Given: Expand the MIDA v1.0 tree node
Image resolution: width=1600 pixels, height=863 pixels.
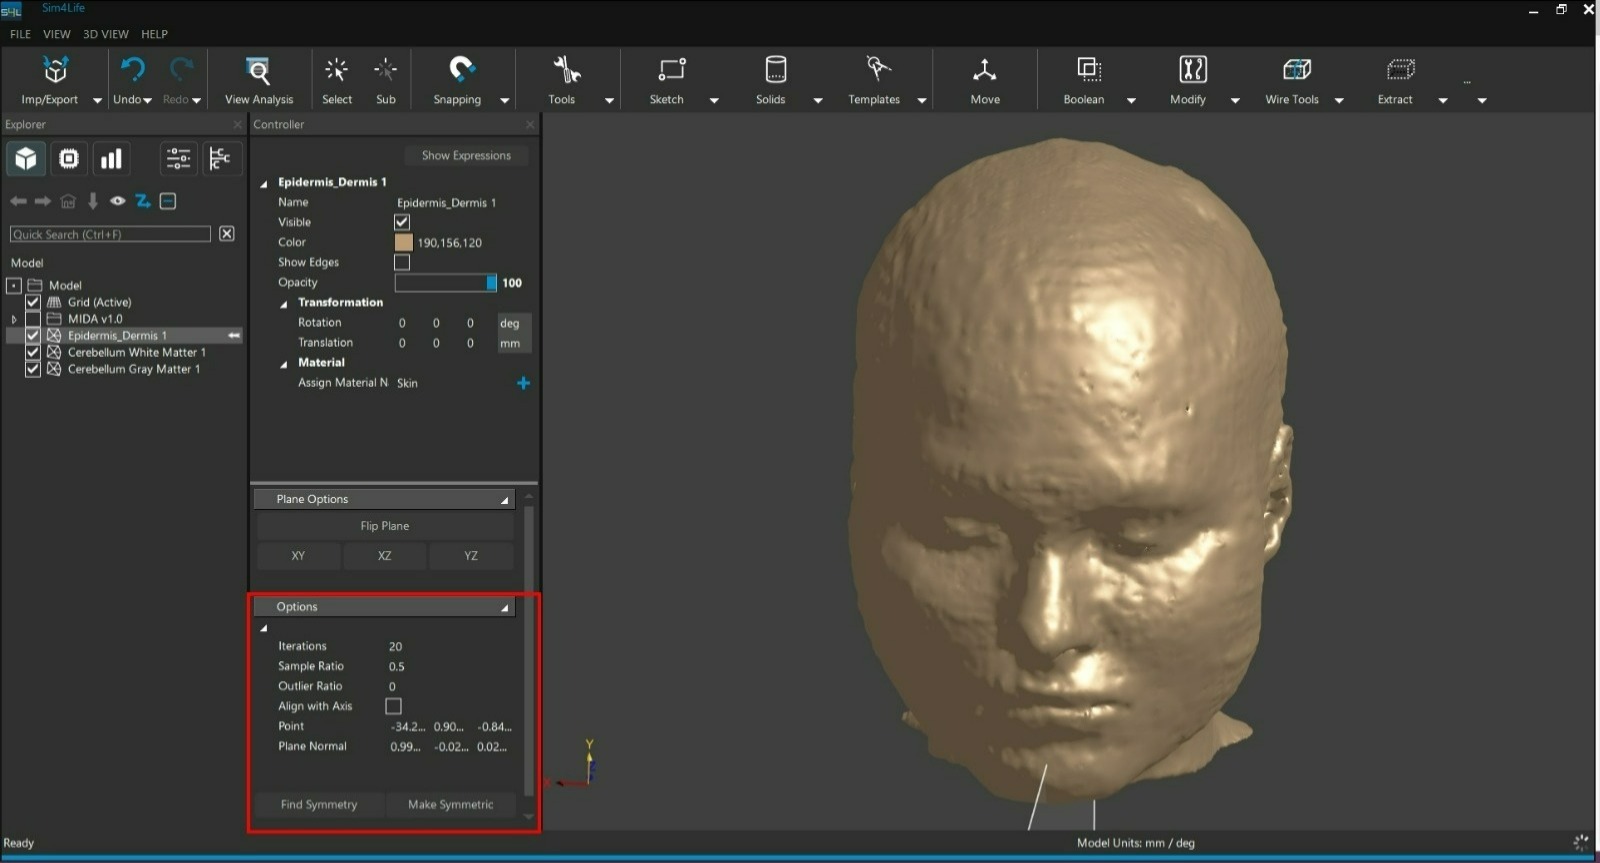Looking at the screenshot, I should pyautogui.click(x=14, y=319).
